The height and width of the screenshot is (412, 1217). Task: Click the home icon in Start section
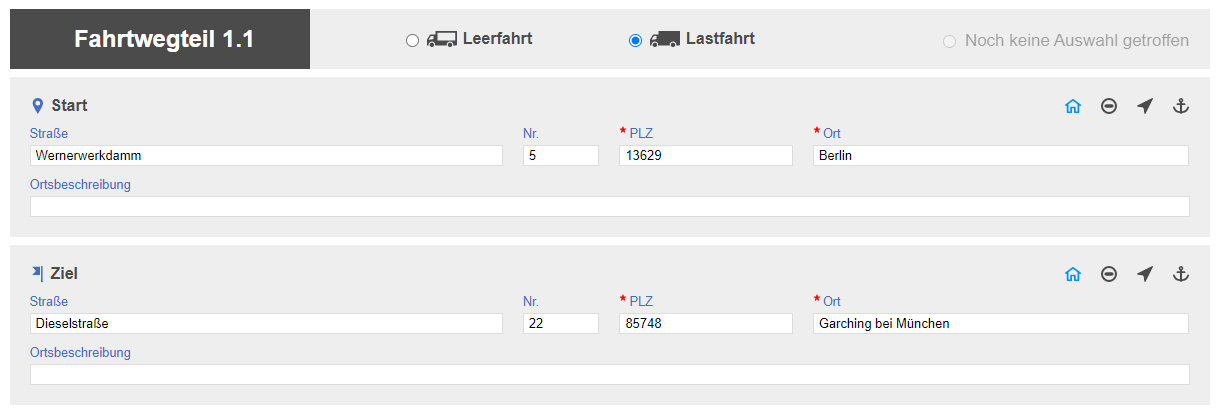[1073, 106]
